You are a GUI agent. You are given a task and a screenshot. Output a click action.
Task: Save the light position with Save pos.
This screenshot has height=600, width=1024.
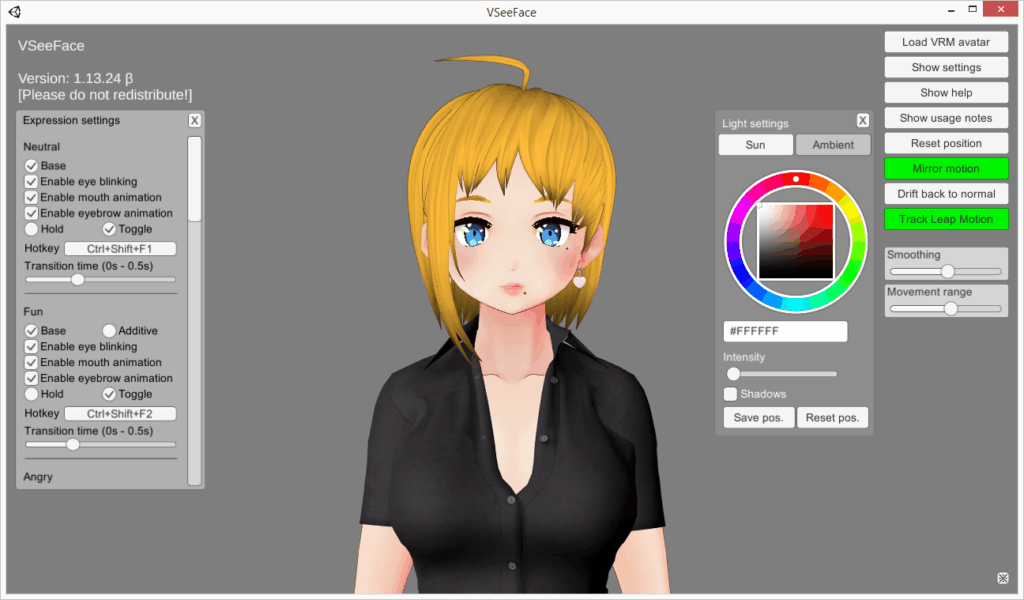(x=758, y=417)
